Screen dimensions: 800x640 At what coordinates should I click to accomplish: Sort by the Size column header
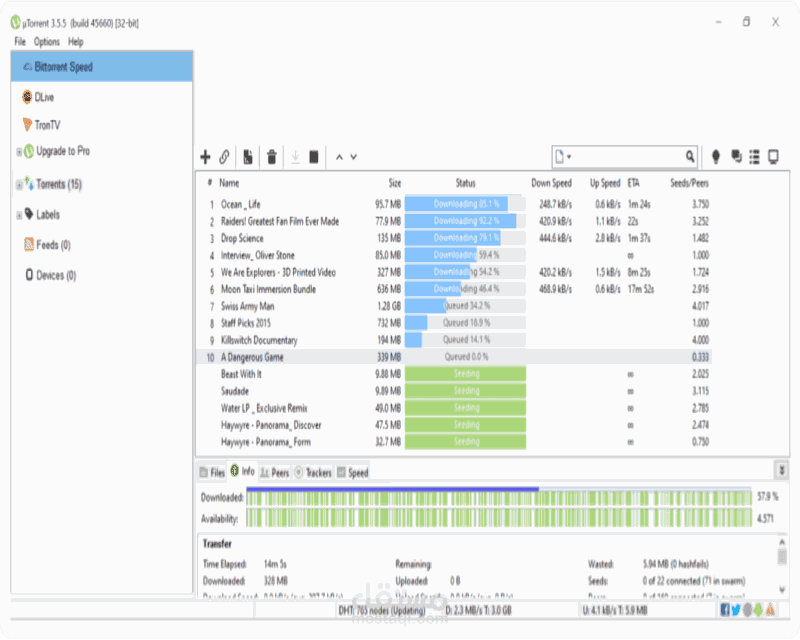click(x=395, y=183)
